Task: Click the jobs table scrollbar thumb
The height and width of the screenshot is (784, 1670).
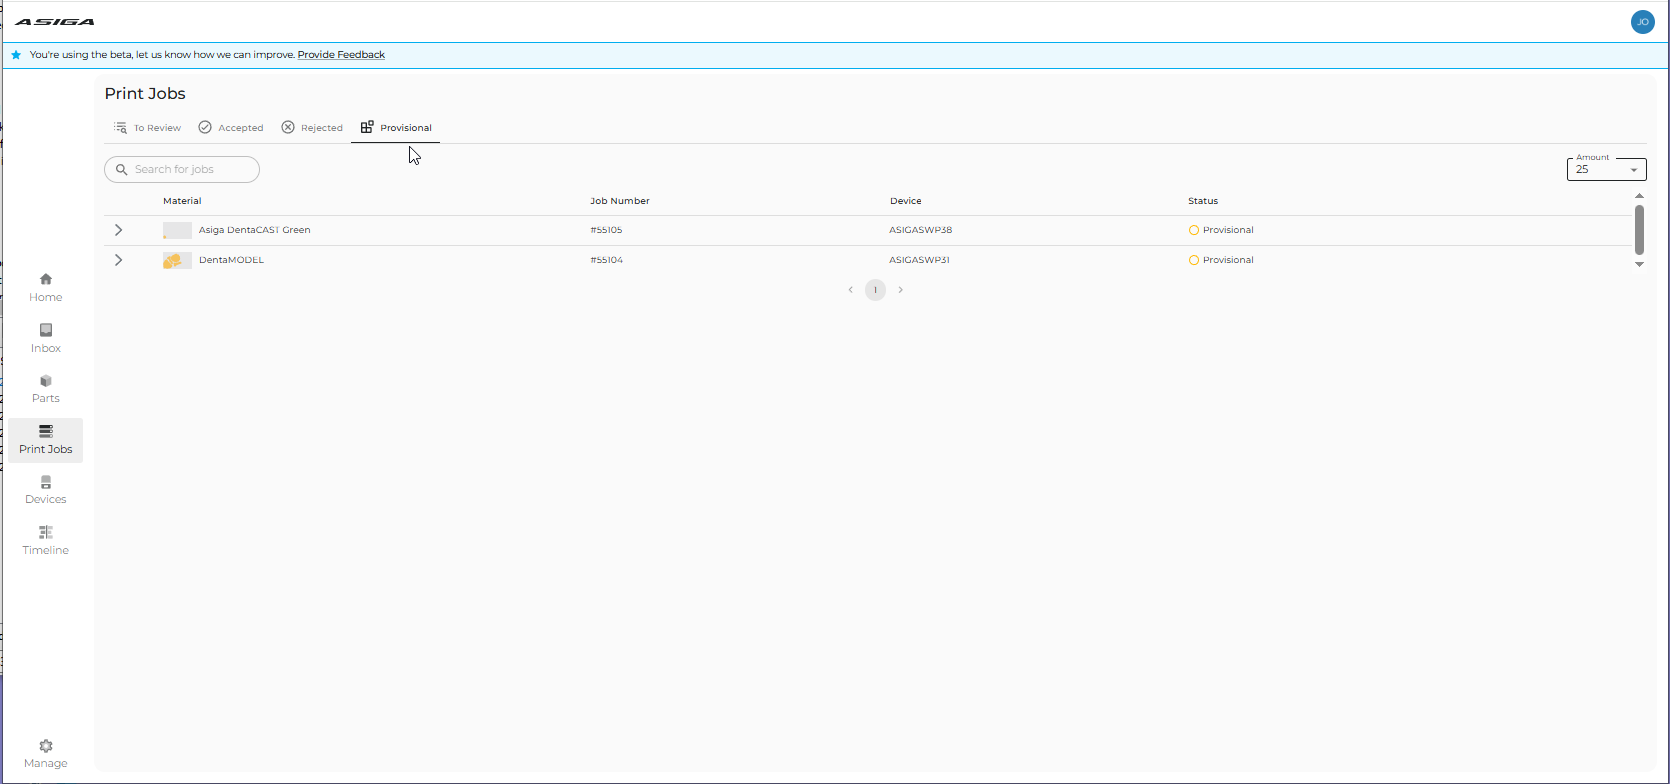Action: pos(1639,230)
